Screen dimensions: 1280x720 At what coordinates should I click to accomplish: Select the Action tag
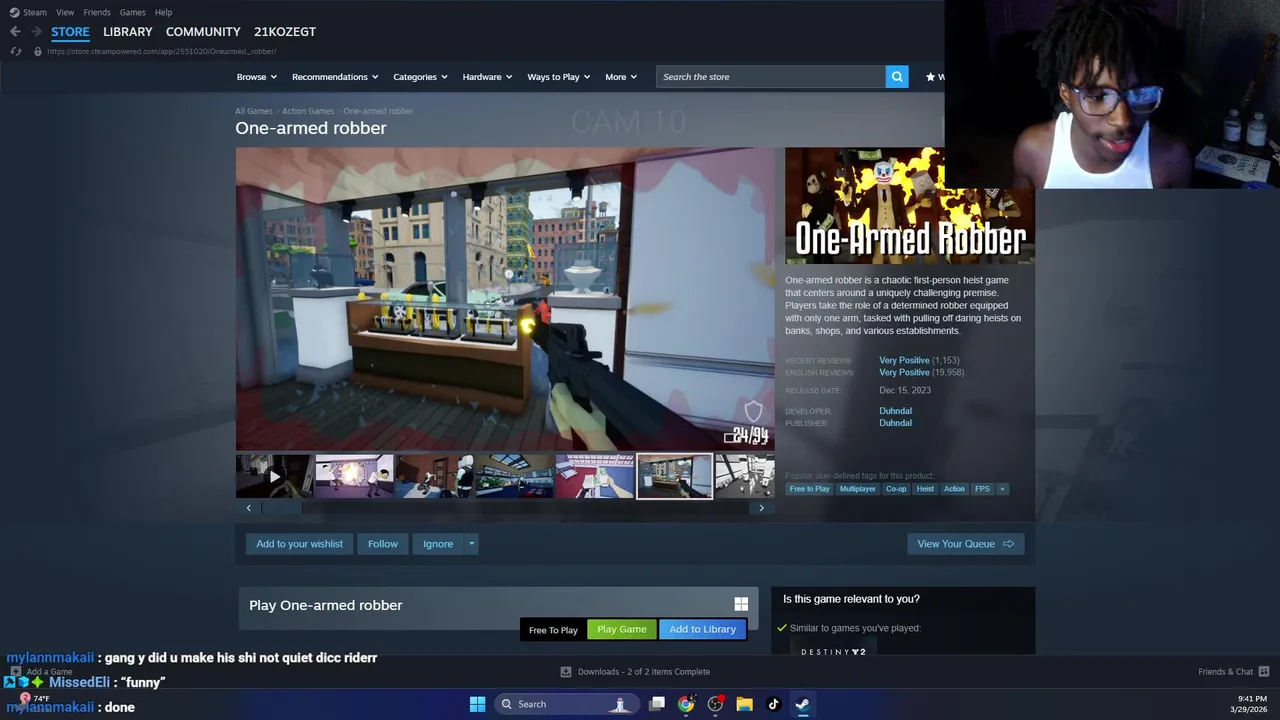(954, 489)
